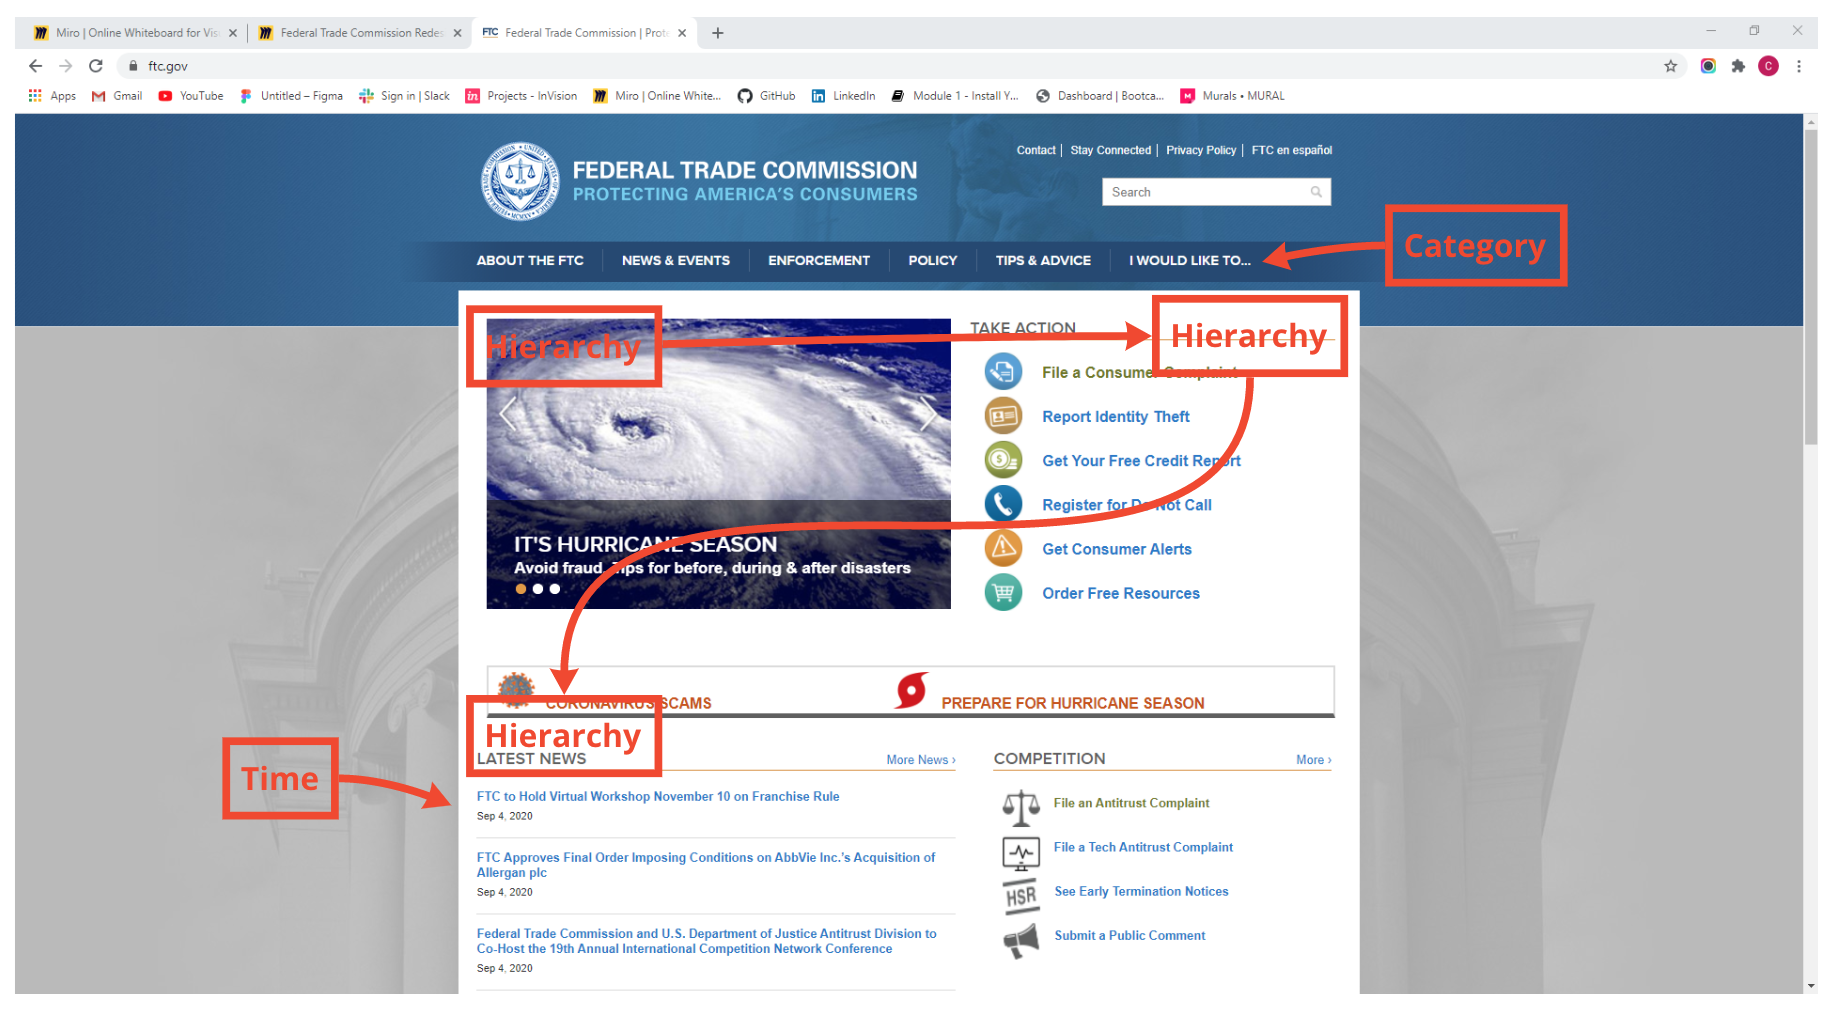Show the previous carousel slide
The height and width of the screenshot is (1020, 1836).
click(x=508, y=413)
